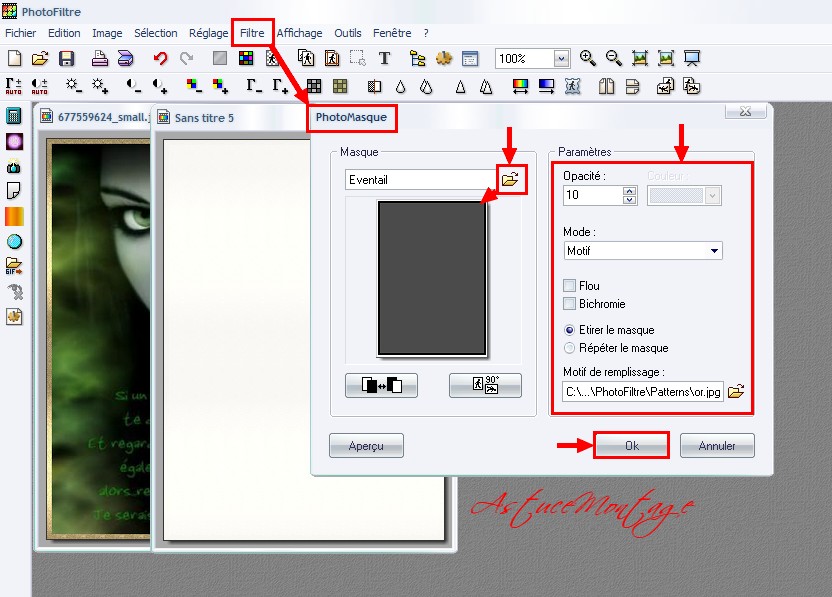Click the Motif de remplissage path field
Viewport: 832px width, 597px height.
click(x=643, y=392)
